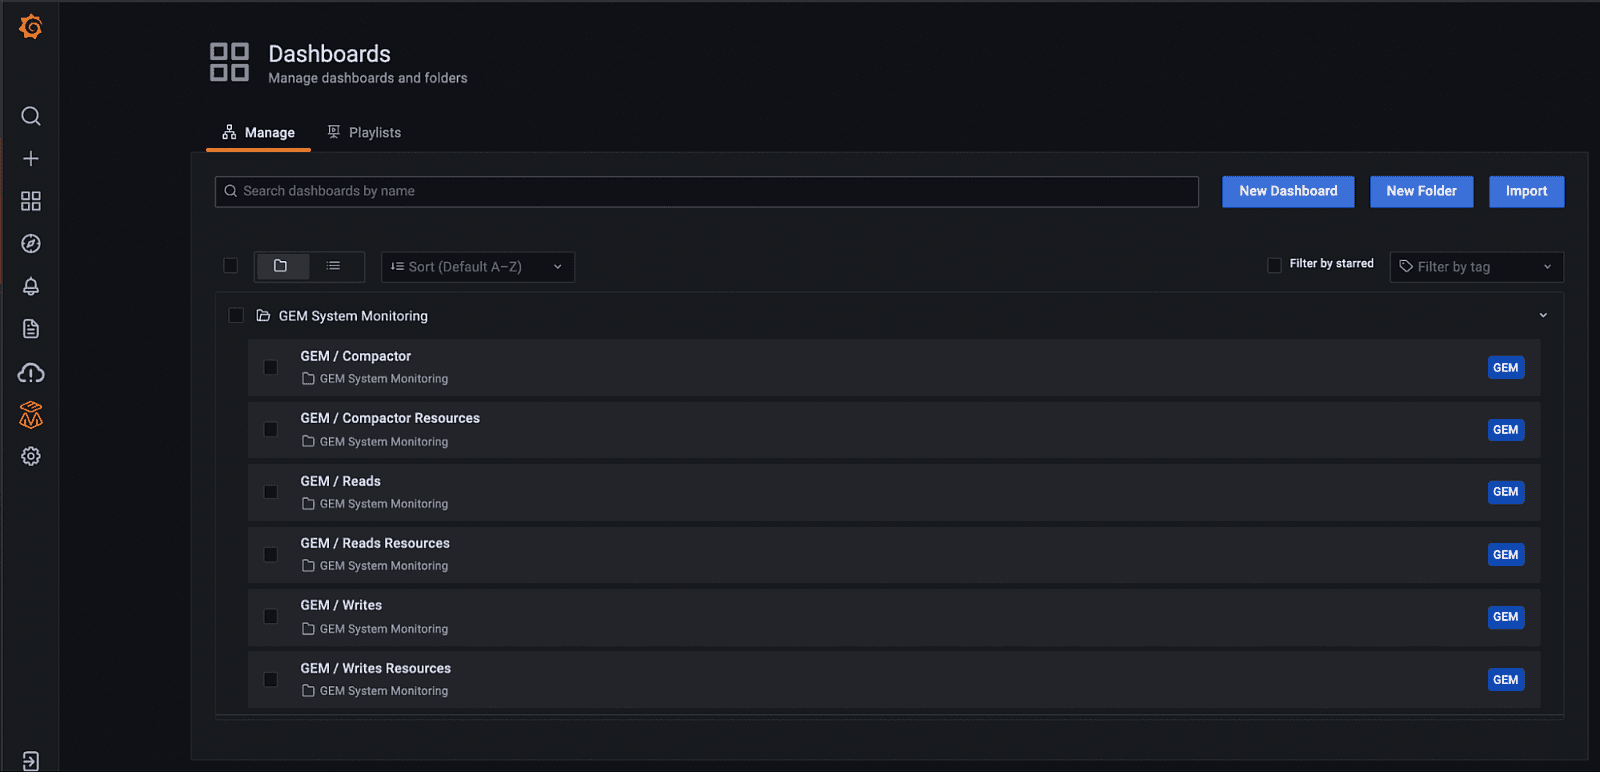Screen dimensions: 1600x772
Task: Collapse the GEM System Monitoring folder chevron
Action: point(1543,315)
